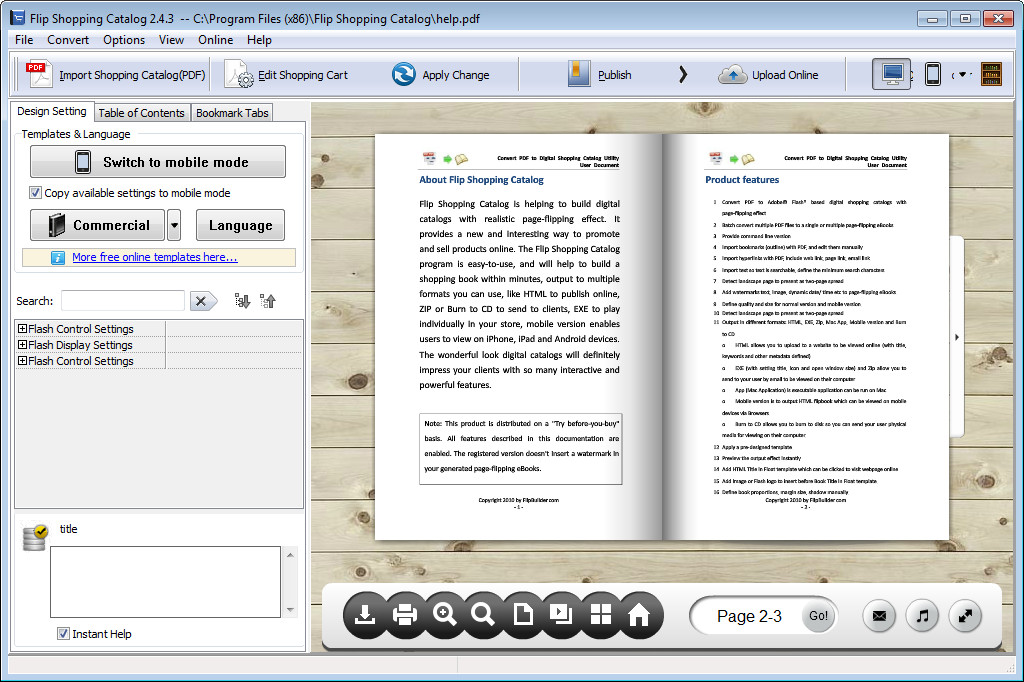Click the Home icon in viewer toolbar
Image resolution: width=1024 pixels, height=682 pixels.
639,614
